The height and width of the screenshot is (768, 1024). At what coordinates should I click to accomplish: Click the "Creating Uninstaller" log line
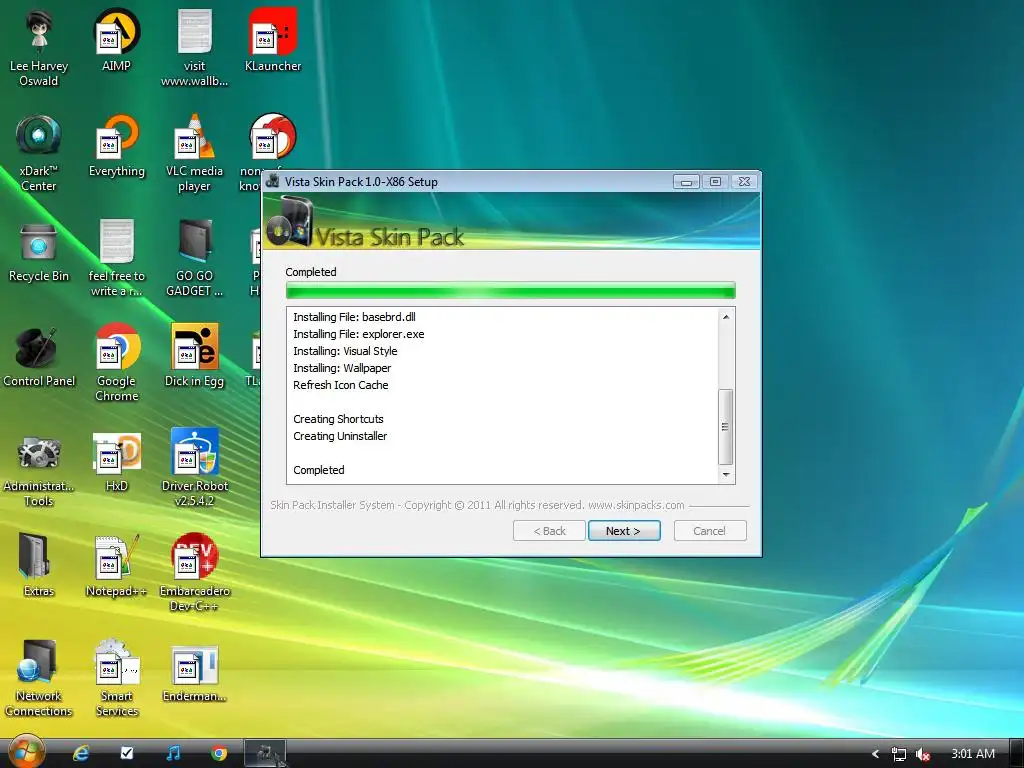point(340,436)
